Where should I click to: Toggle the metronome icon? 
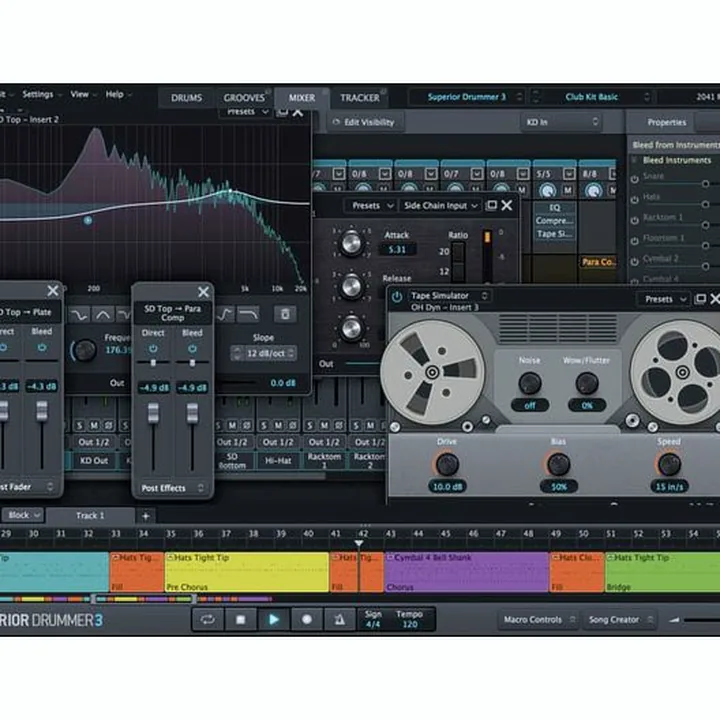[x=340, y=620]
